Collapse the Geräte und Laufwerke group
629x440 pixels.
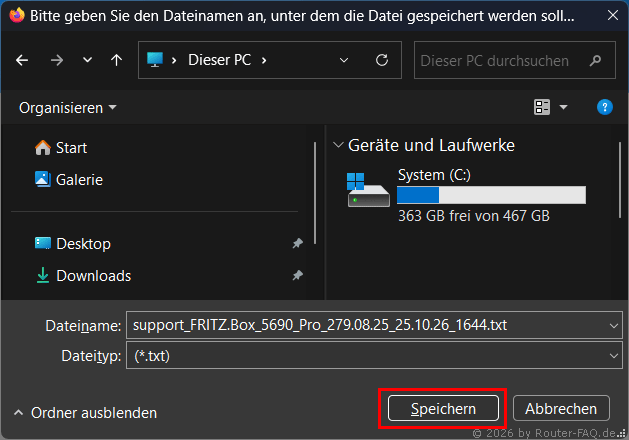click(338, 145)
